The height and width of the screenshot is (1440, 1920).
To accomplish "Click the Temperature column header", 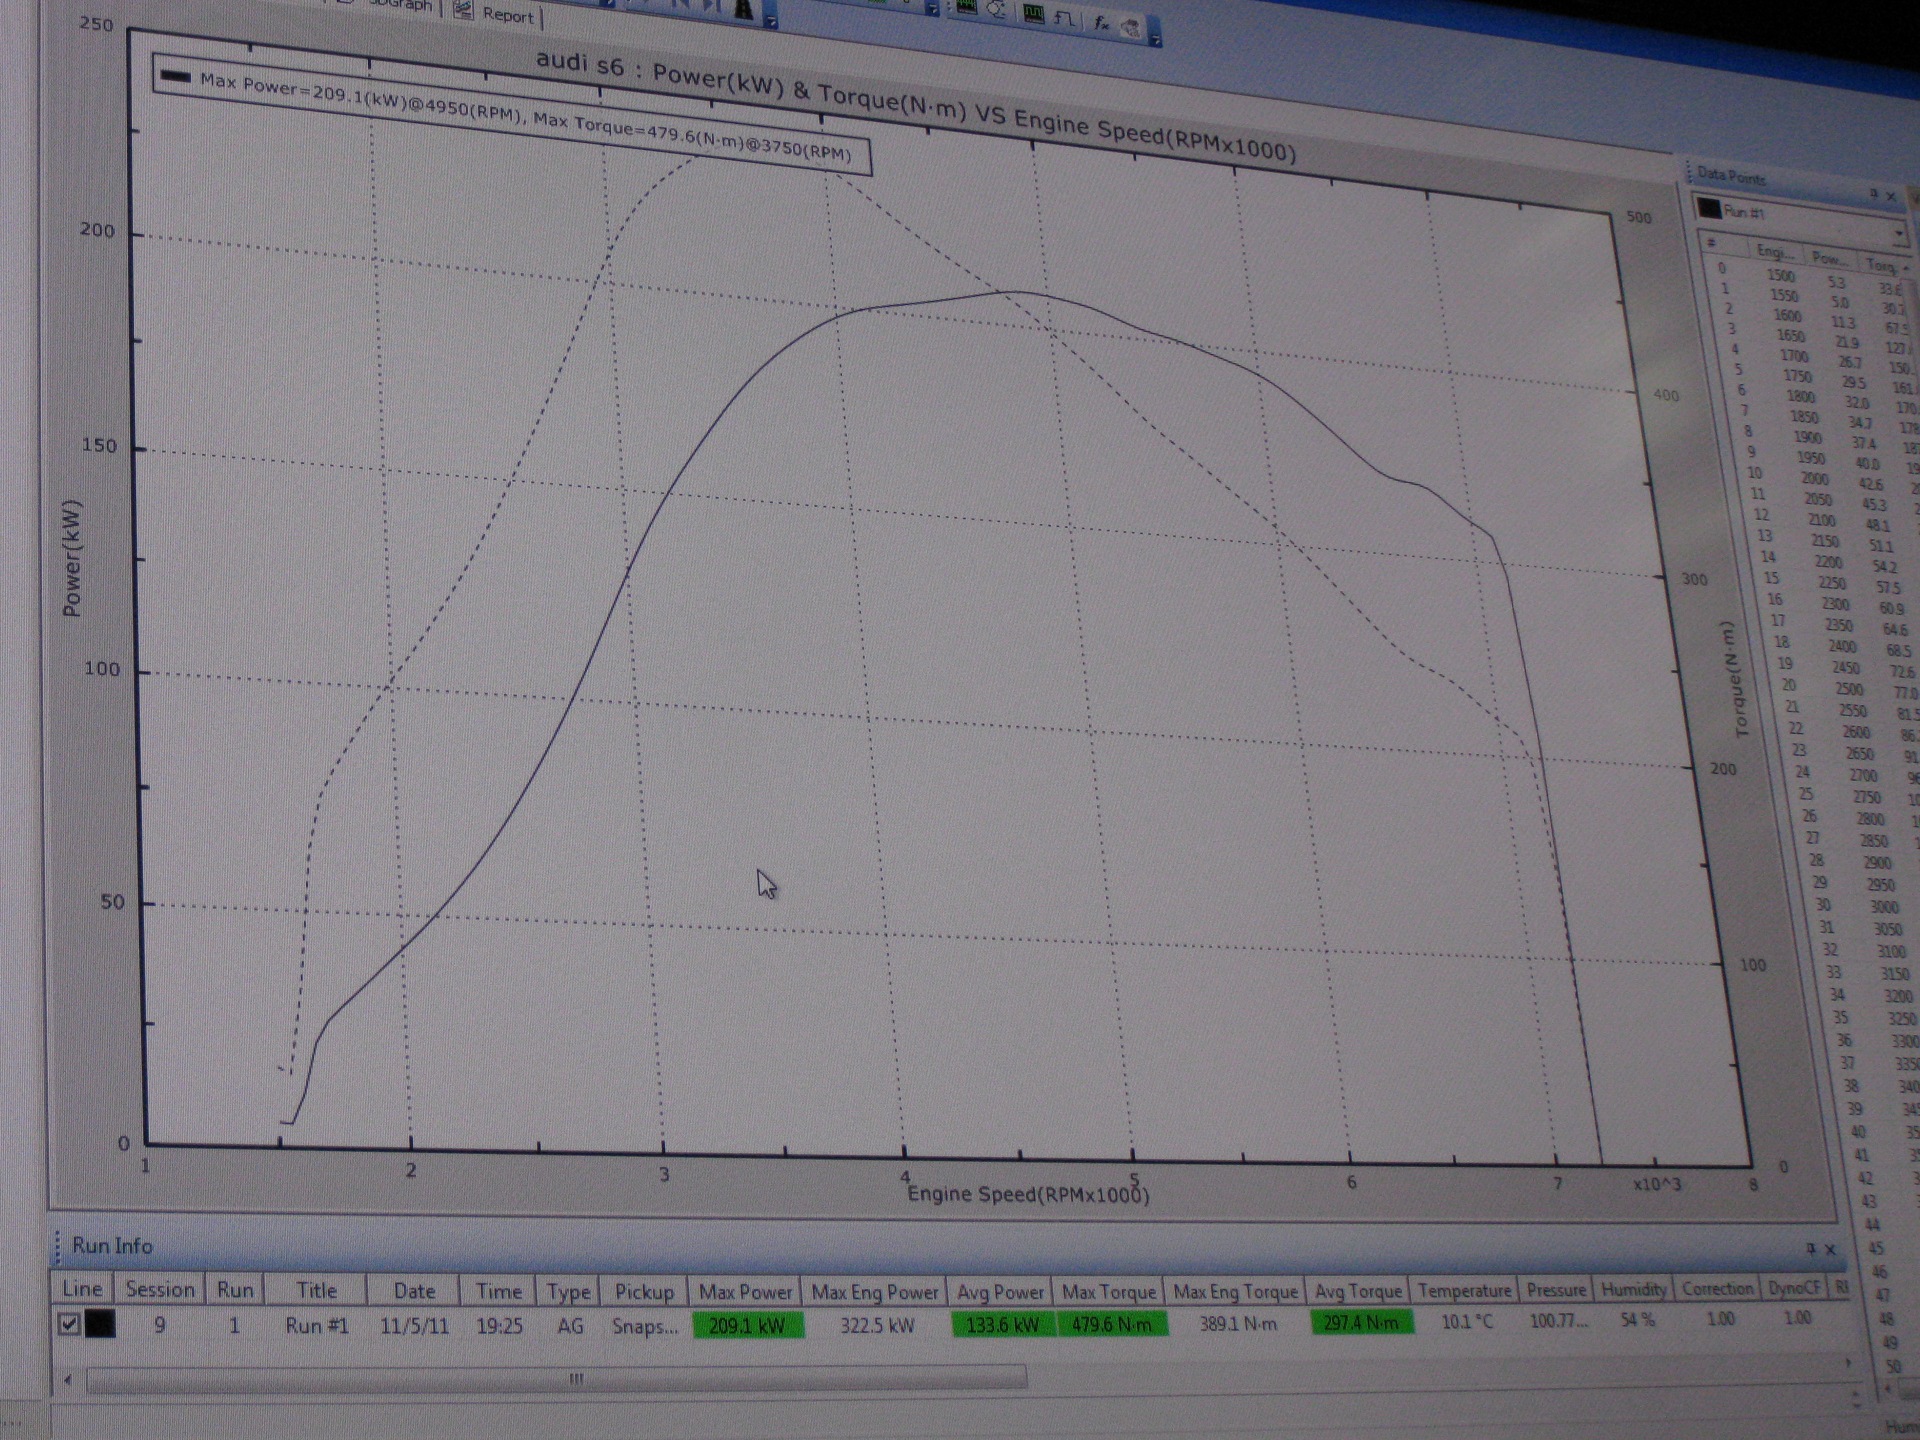I will point(1463,1290).
